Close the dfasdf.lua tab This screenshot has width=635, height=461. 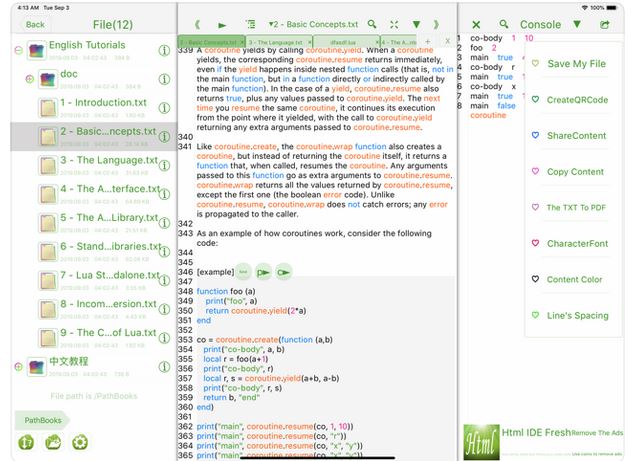(x=377, y=42)
